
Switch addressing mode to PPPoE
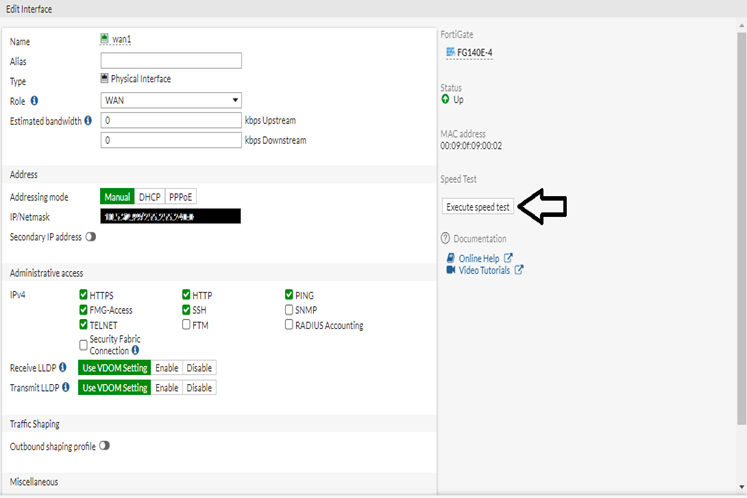pyautogui.click(x=180, y=197)
